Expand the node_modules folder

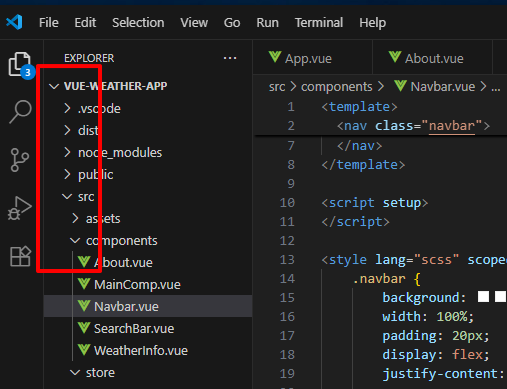coord(148,152)
